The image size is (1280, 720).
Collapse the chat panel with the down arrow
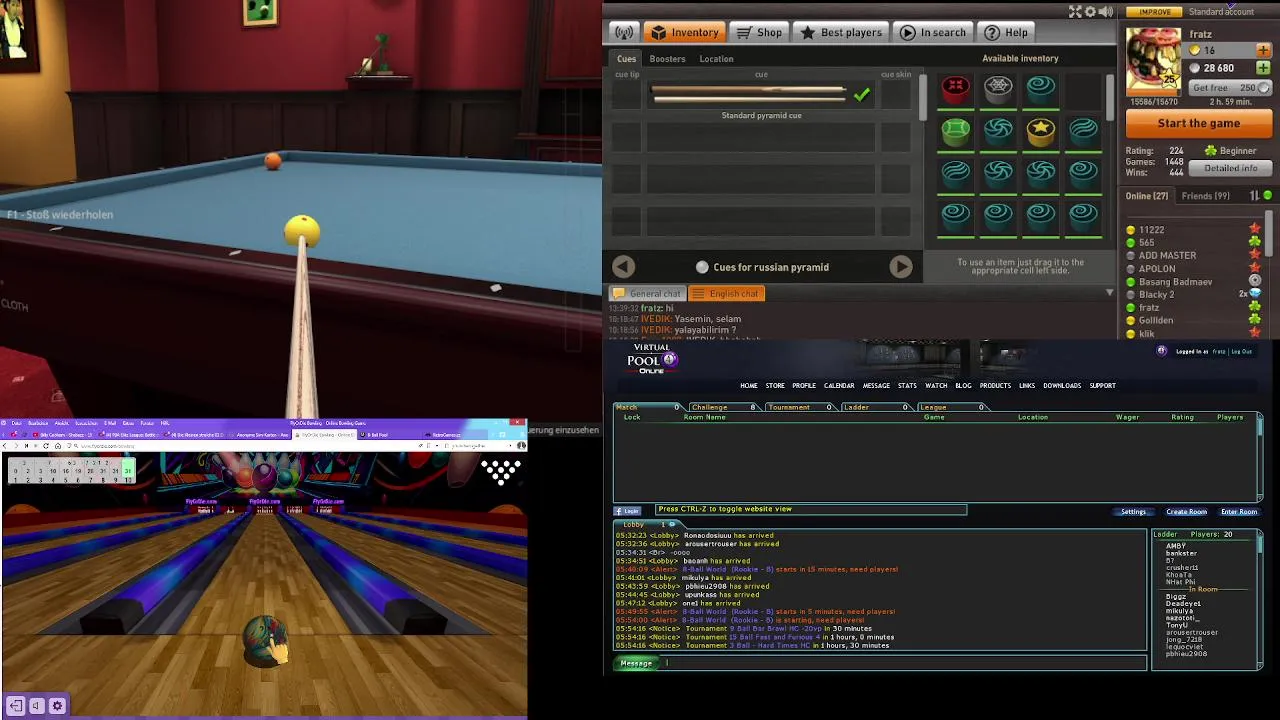pyautogui.click(x=1109, y=293)
